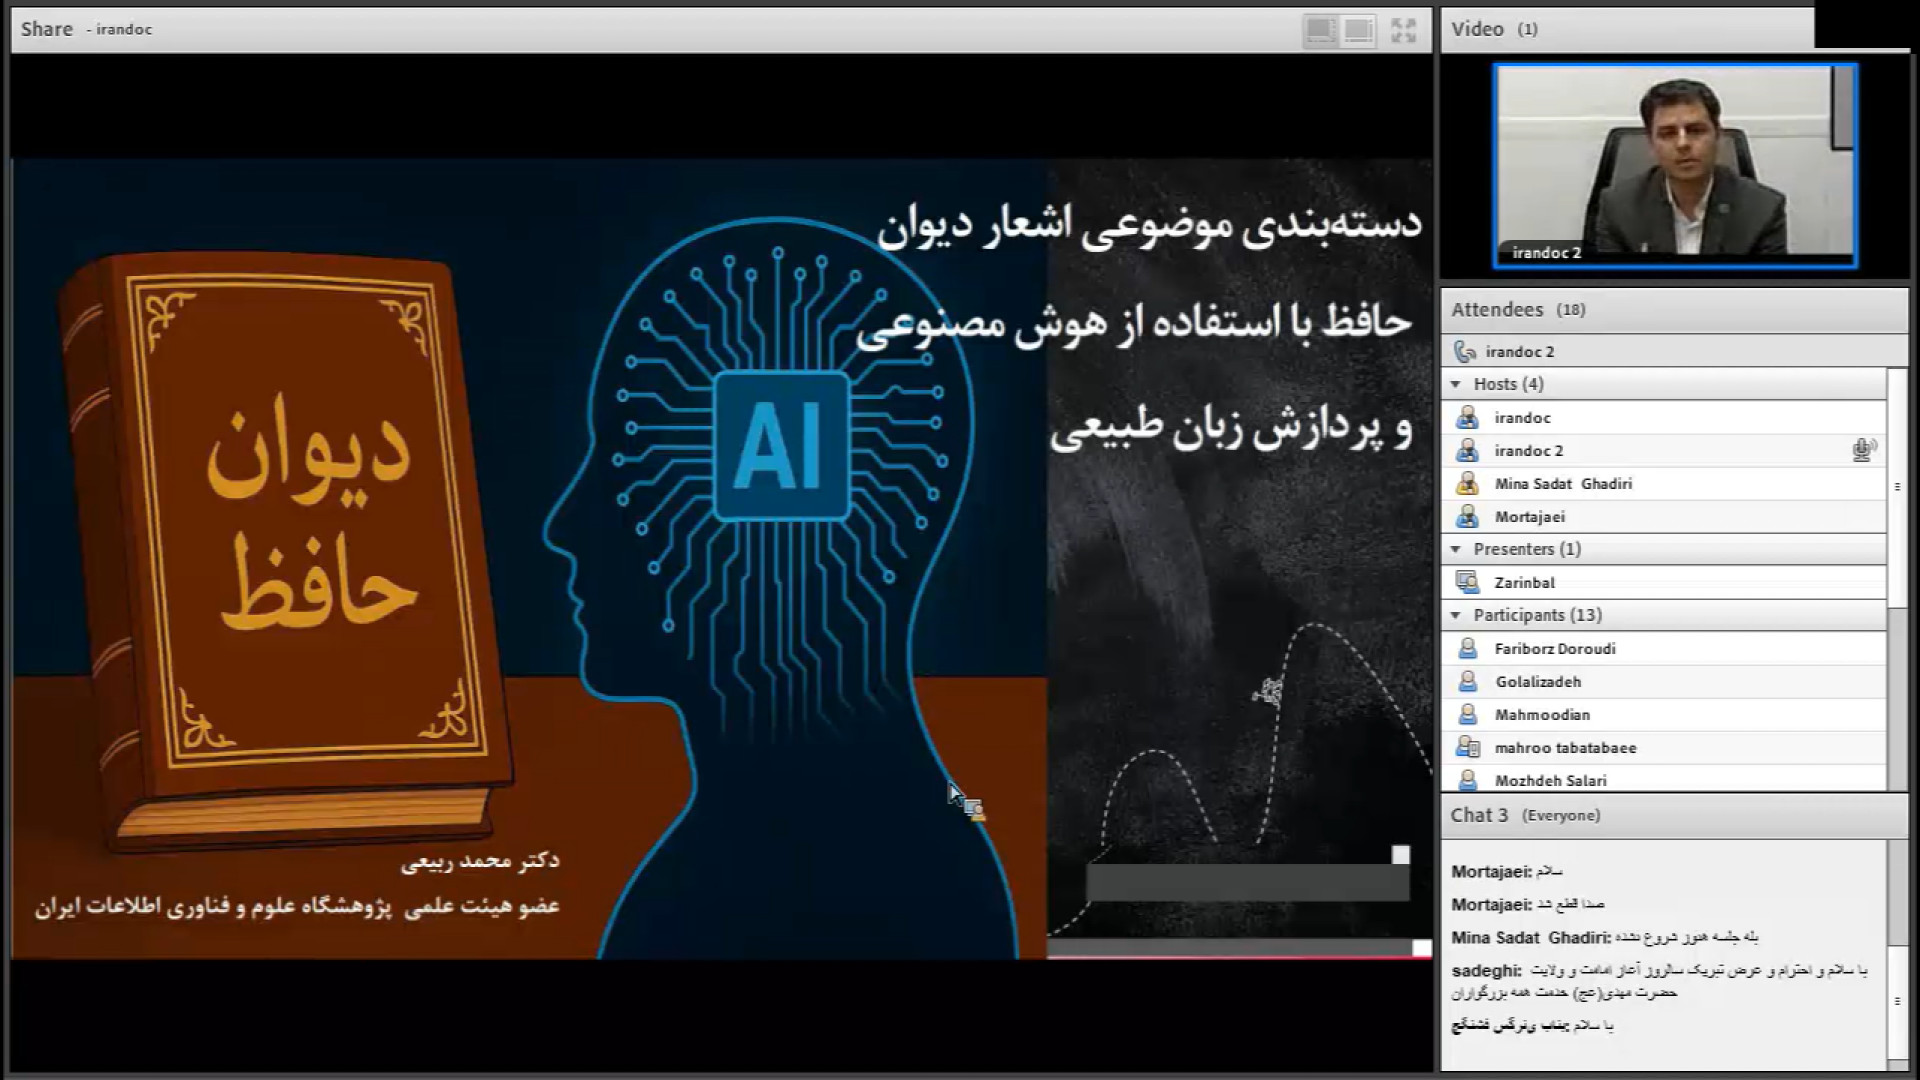Click microphone icon beside irandoc 2

coord(1862,450)
